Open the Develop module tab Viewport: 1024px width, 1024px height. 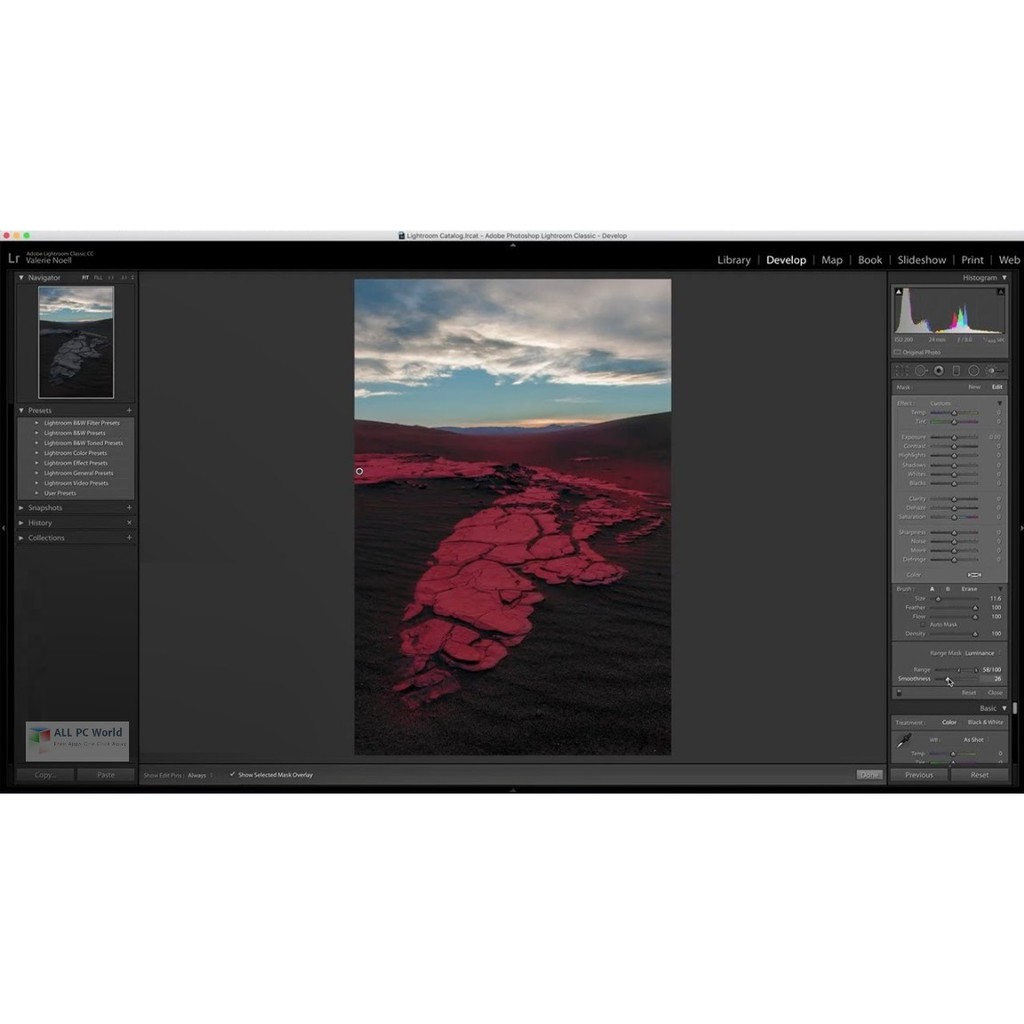(x=786, y=260)
